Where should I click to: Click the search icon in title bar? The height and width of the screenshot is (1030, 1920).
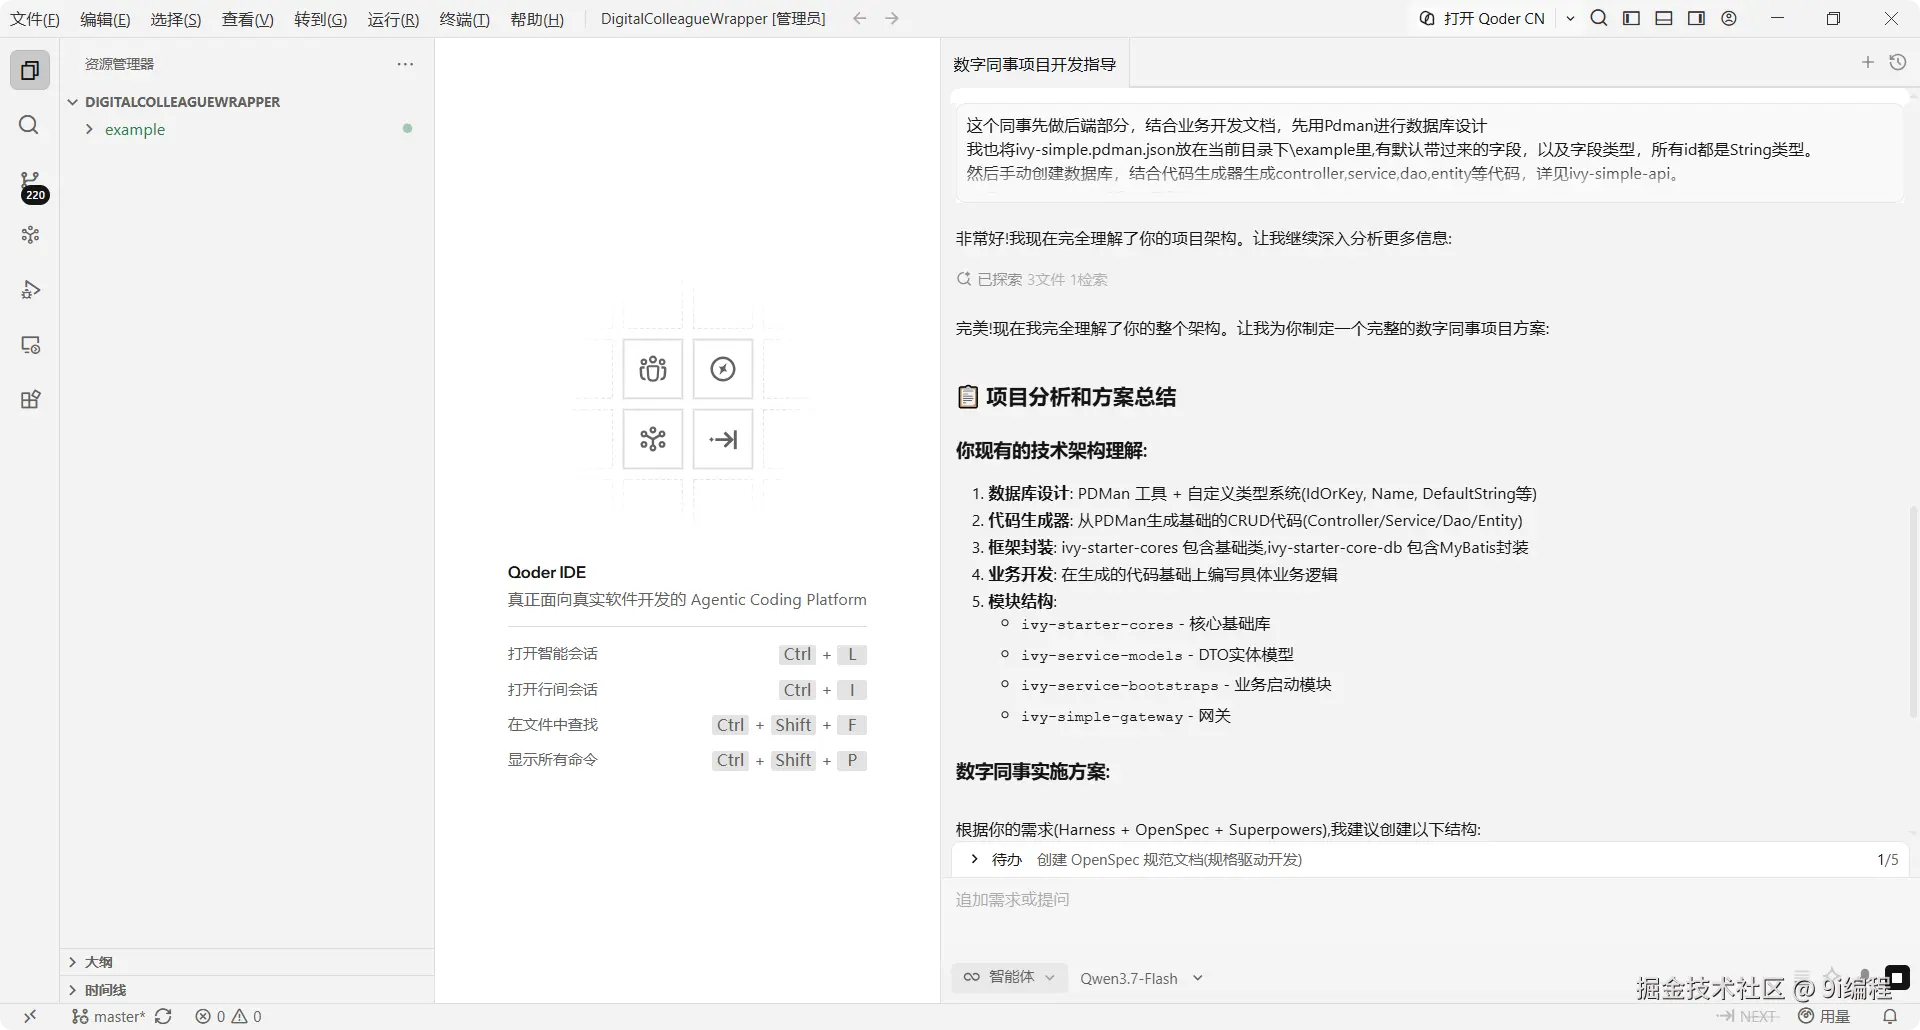click(1599, 18)
